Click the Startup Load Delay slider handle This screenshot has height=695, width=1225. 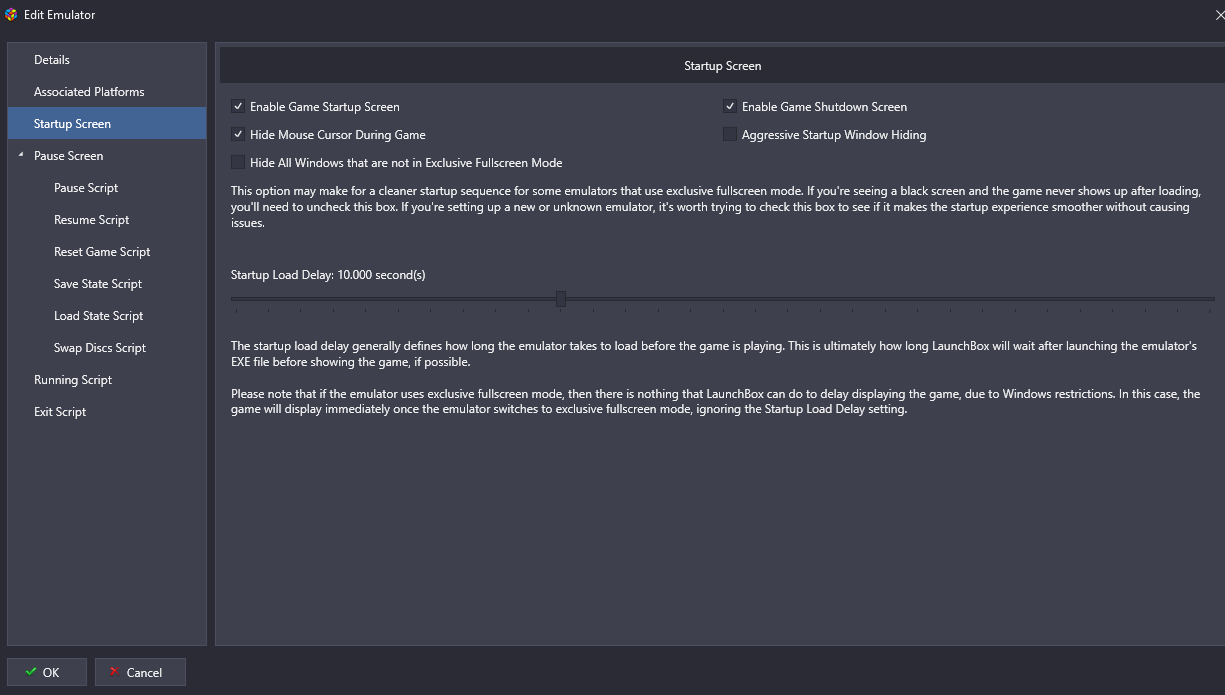tap(561, 298)
